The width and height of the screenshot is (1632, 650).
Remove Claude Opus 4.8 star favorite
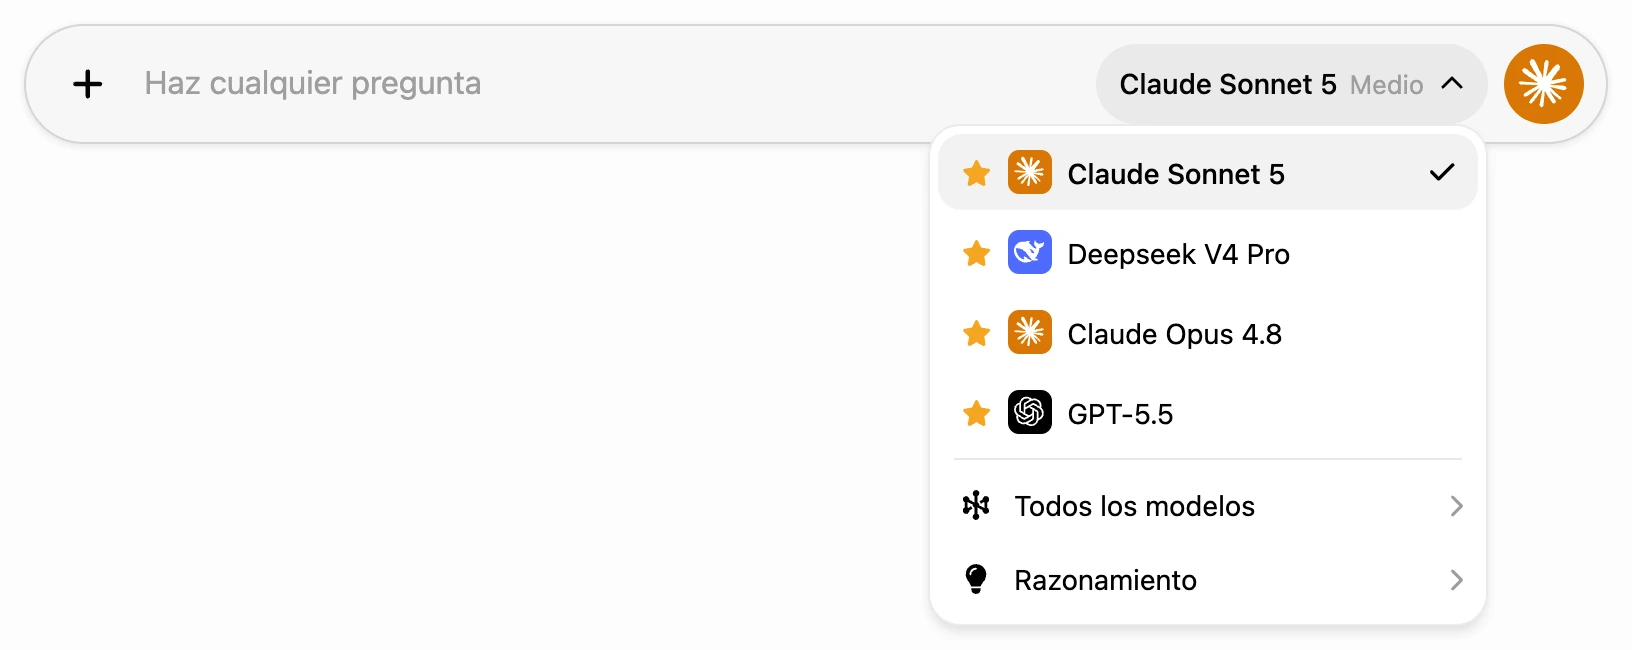click(x=976, y=333)
